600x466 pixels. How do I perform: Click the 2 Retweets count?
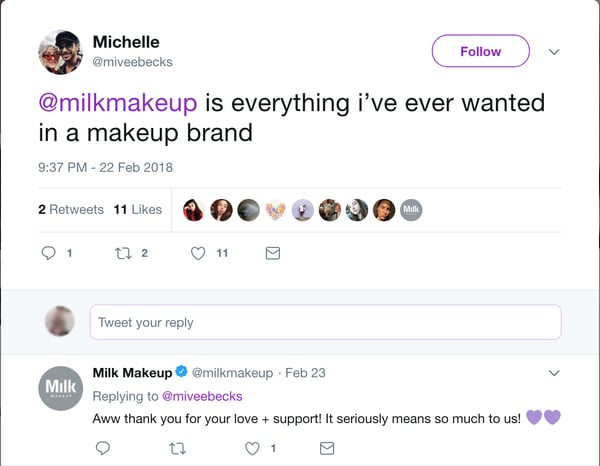(x=70, y=210)
